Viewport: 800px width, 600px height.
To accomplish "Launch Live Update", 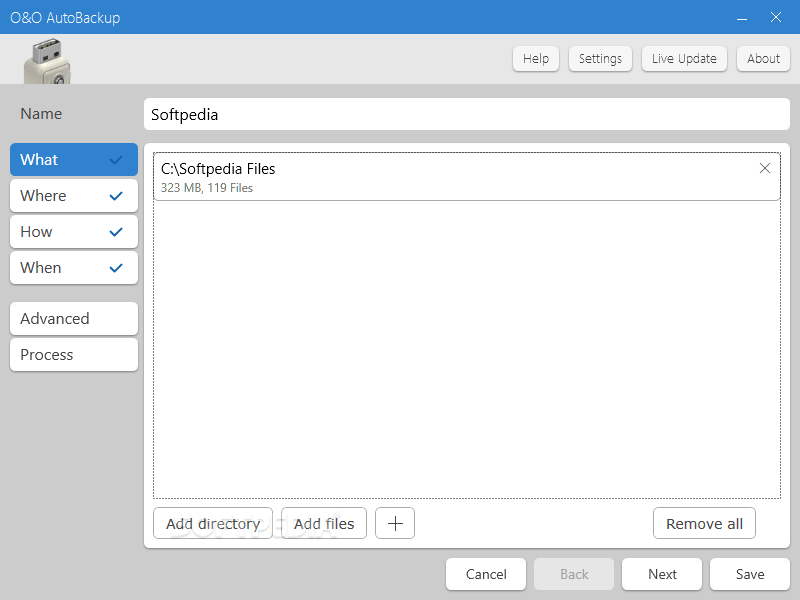I will (684, 59).
